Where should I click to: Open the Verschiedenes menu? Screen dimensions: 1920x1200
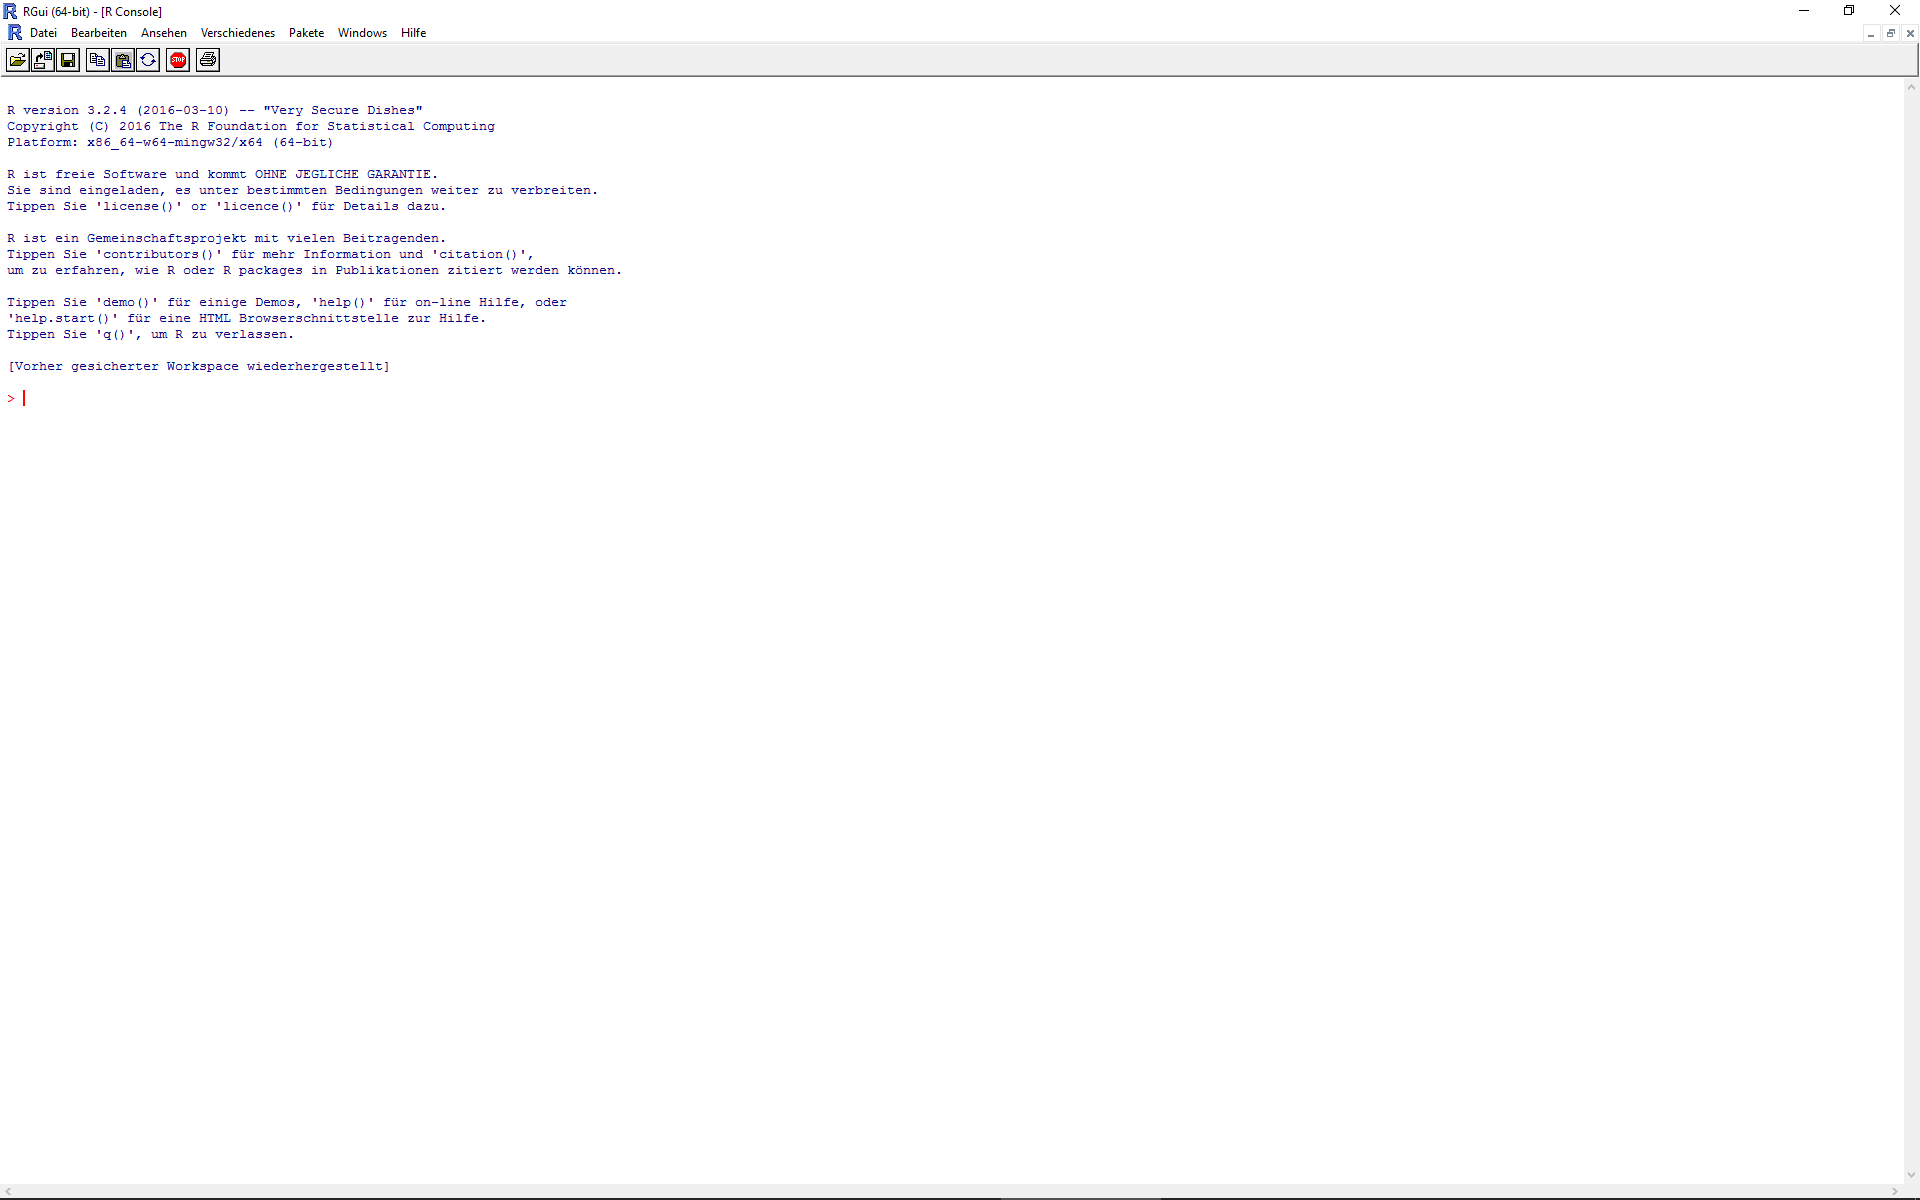(237, 33)
